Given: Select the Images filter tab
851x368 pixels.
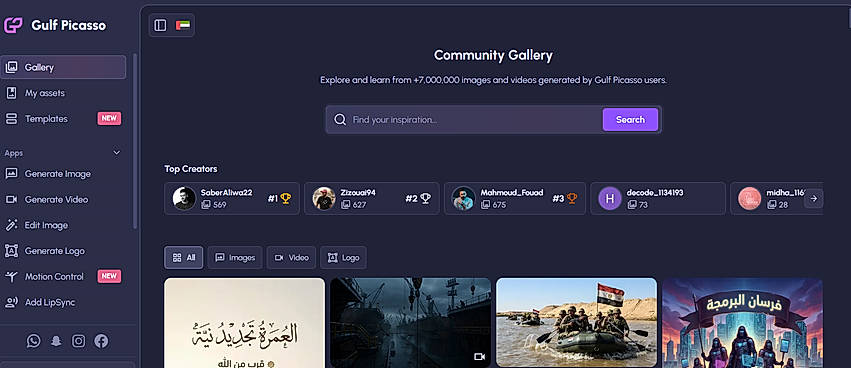Looking at the screenshot, I should coord(235,258).
